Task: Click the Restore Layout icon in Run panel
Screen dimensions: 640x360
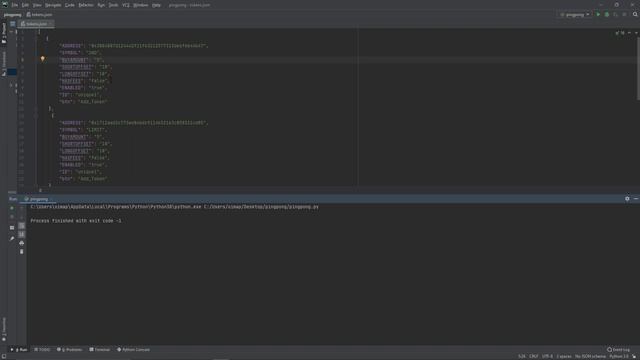Action: (x=12, y=228)
